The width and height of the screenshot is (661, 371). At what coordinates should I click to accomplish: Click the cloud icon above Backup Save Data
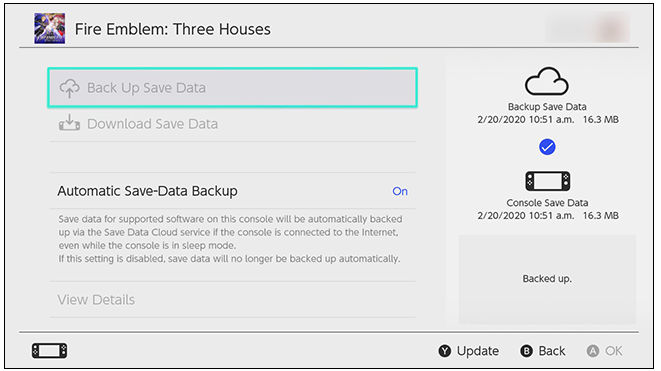[x=547, y=81]
